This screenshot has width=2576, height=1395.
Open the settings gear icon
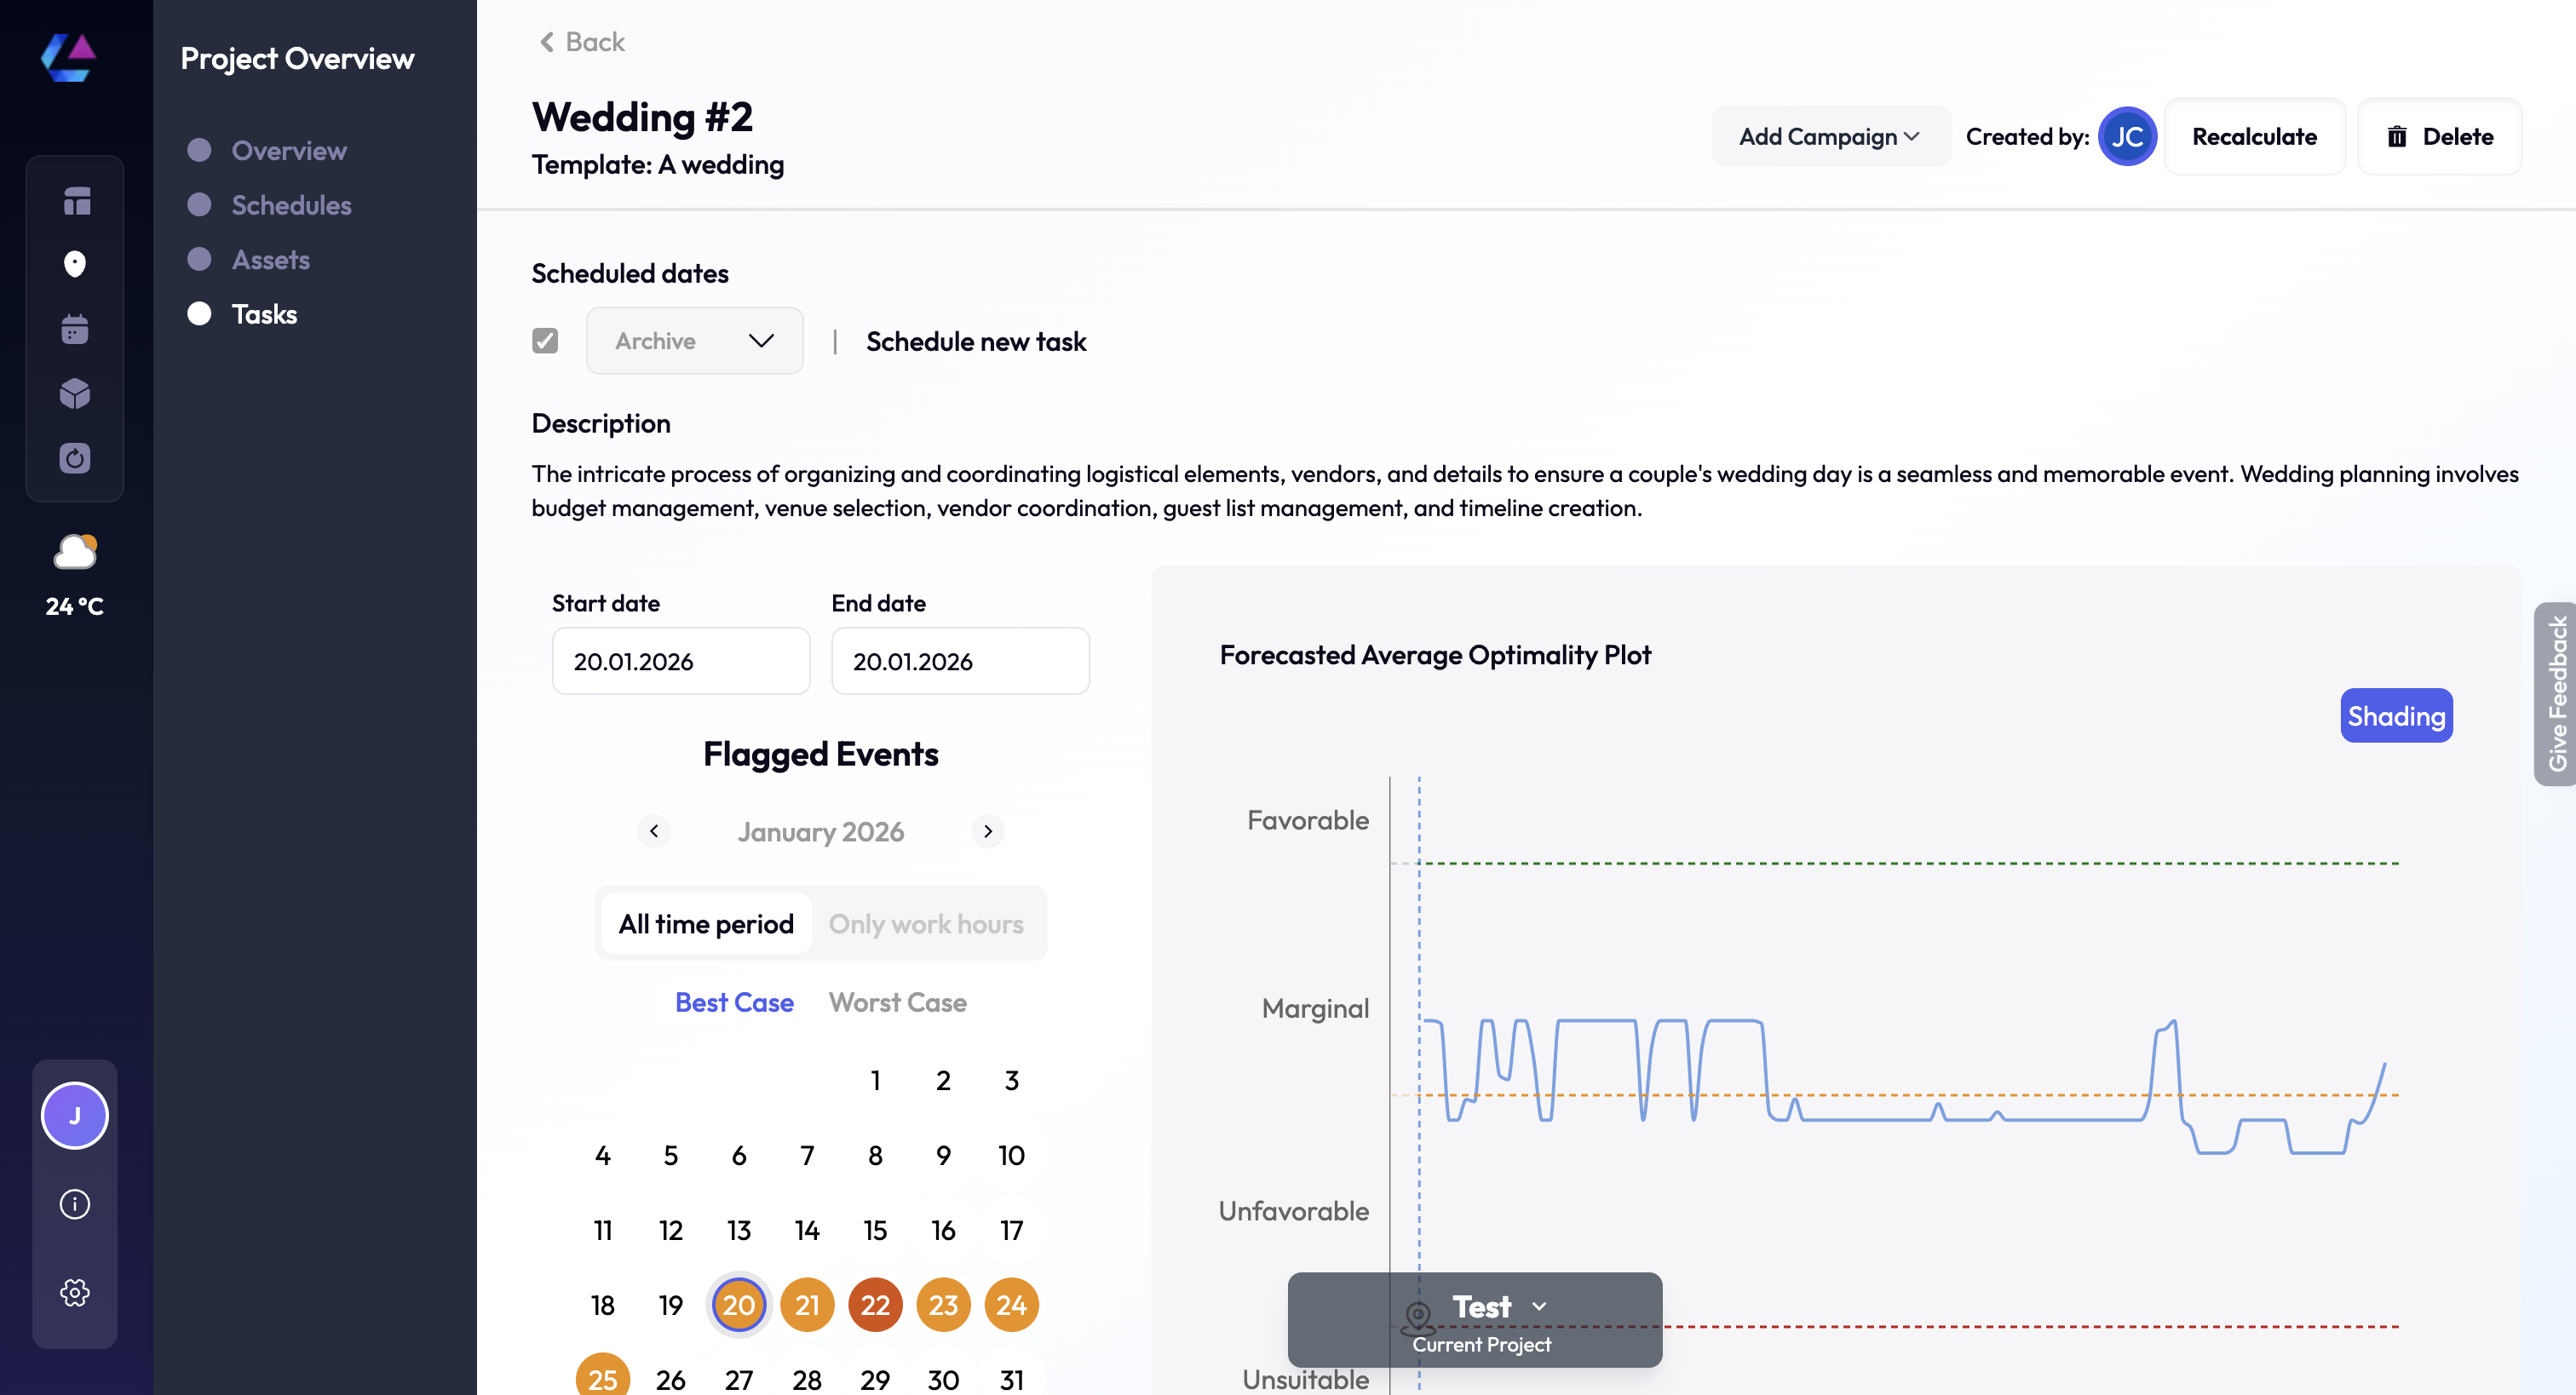[x=75, y=1292]
